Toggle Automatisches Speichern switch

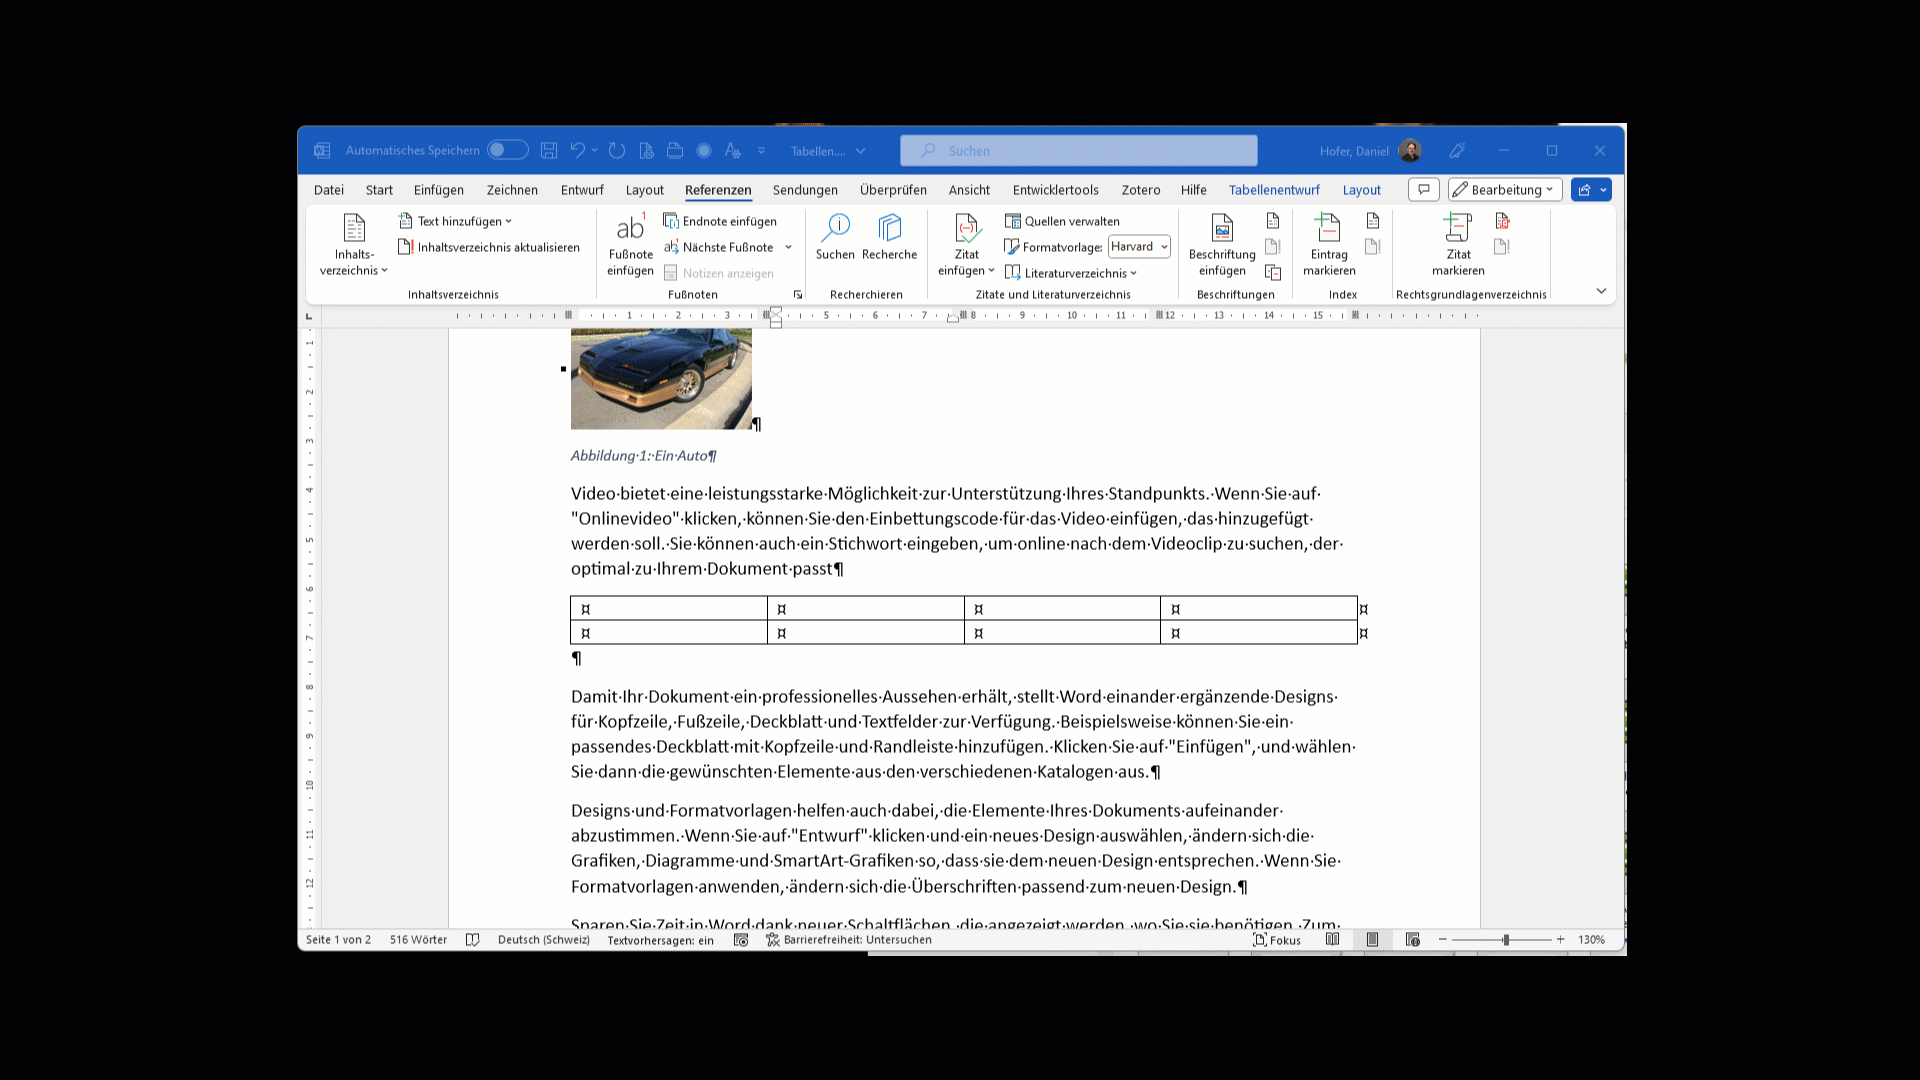coord(507,151)
